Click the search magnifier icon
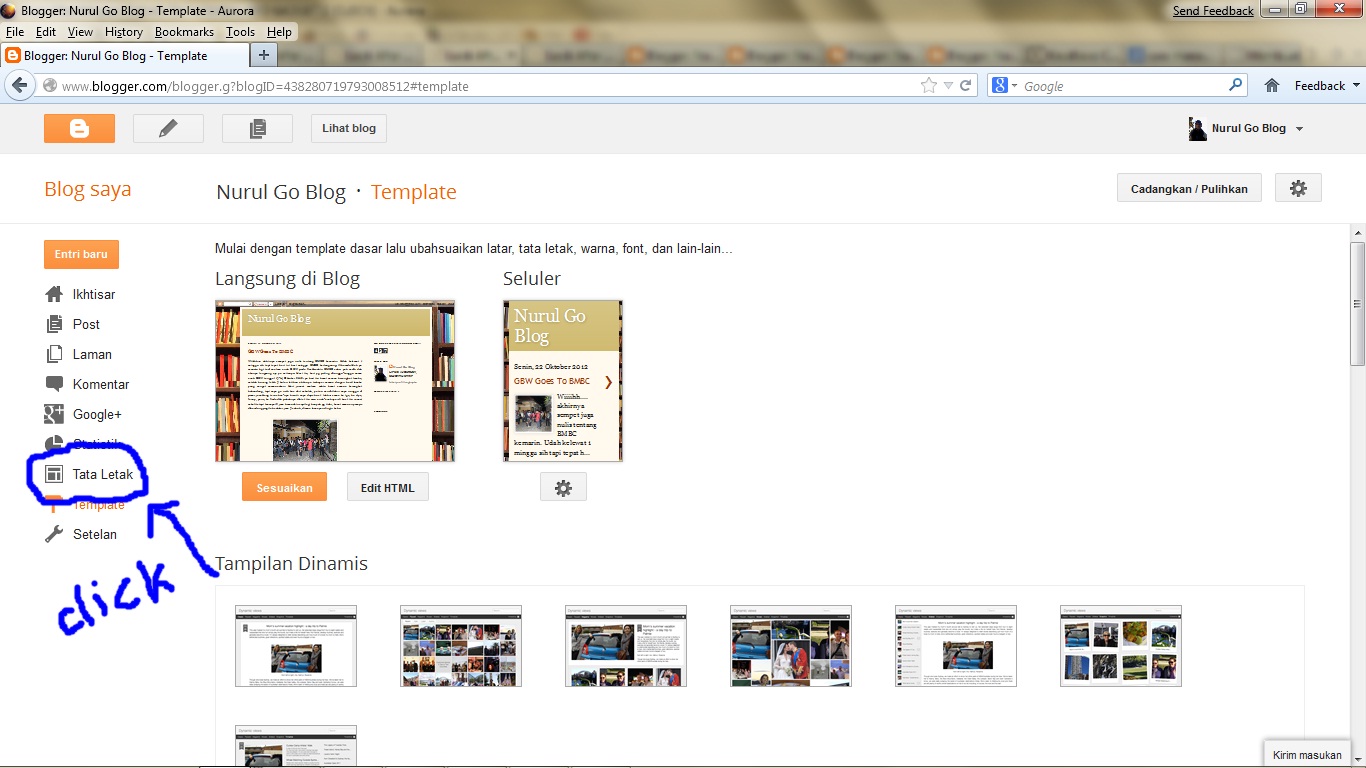1366x768 pixels. point(1236,86)
